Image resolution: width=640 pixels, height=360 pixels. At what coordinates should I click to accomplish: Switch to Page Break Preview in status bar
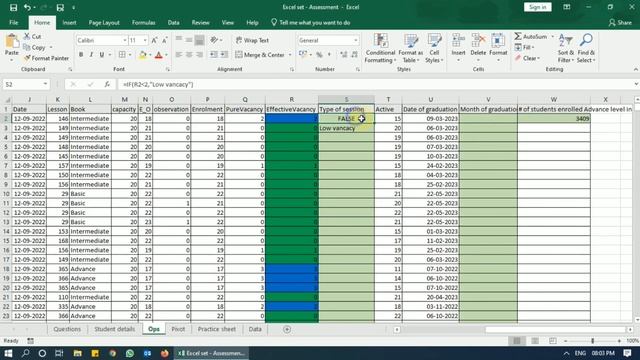pyautogui.click(x=553, y=341)
